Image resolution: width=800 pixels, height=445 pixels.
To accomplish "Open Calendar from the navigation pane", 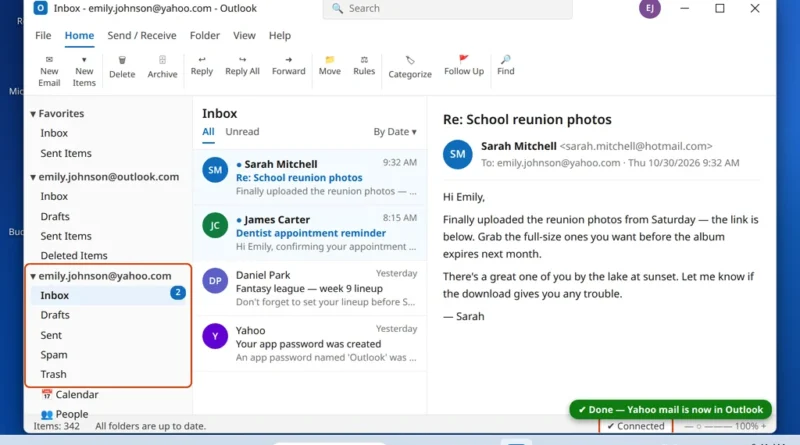I will pos(70,394).
